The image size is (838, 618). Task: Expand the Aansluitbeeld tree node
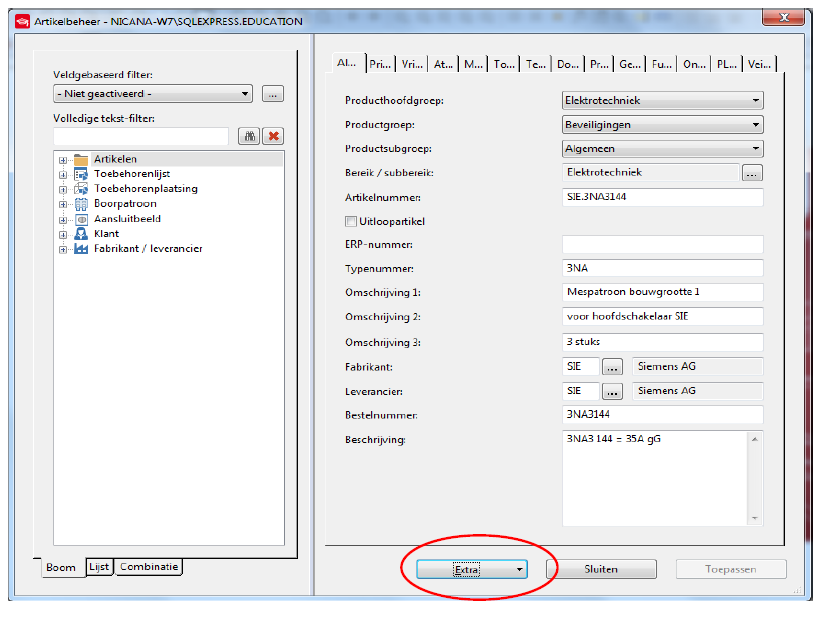point(63,220)
